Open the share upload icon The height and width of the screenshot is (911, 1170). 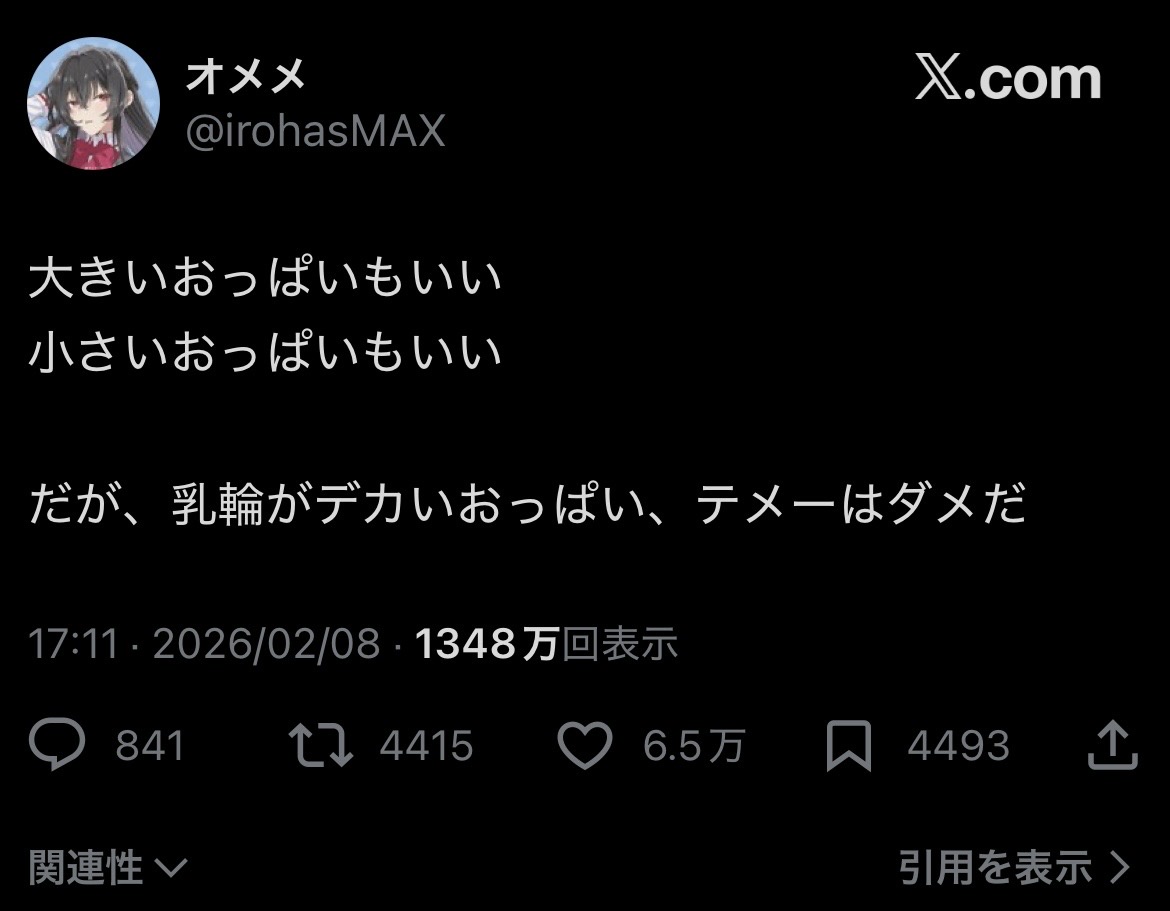(1112, 744)
